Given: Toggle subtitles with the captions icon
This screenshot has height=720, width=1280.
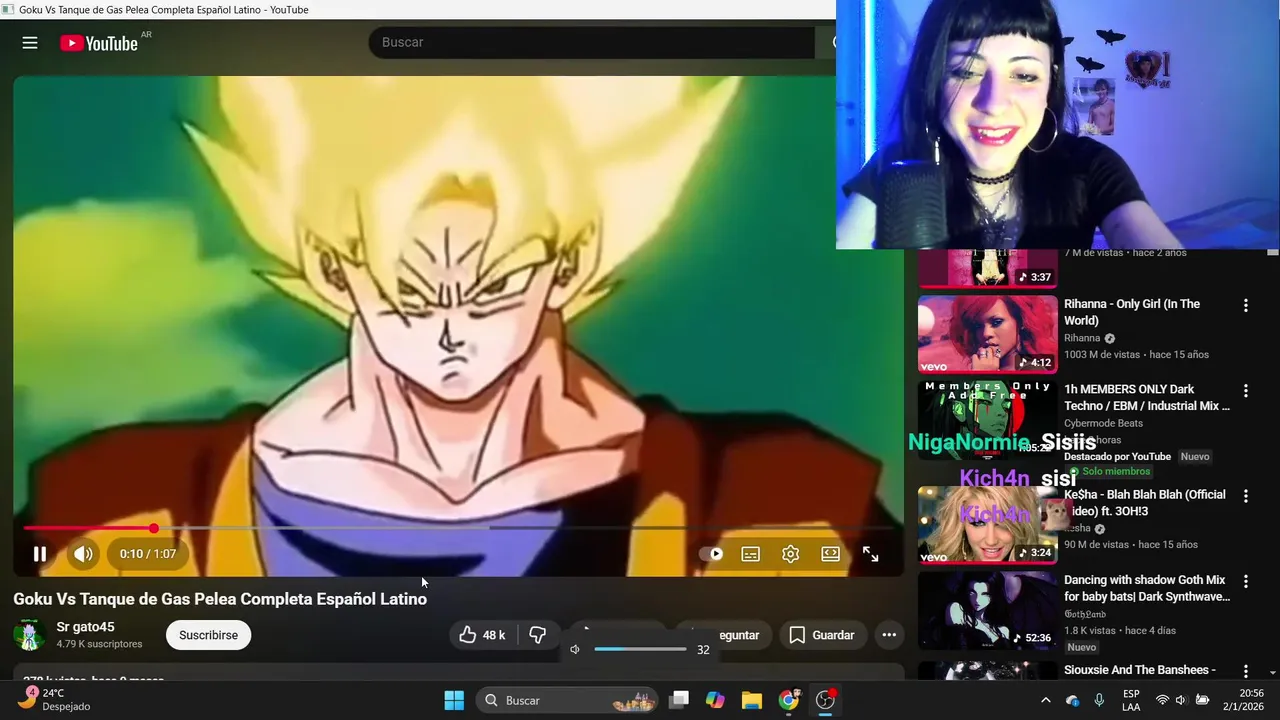Looking at the screenshot, I should pyautogui.click(x=750, y=554).
